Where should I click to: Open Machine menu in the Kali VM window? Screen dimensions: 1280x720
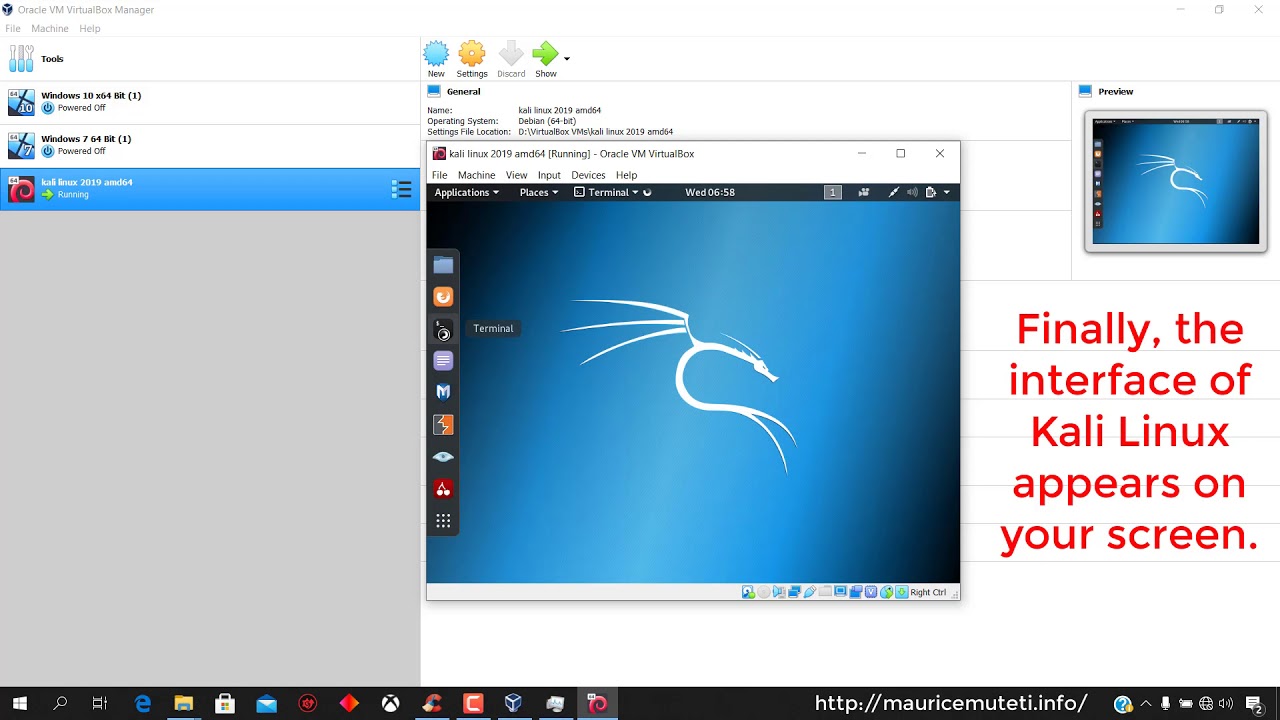click(x=476, y=175)
